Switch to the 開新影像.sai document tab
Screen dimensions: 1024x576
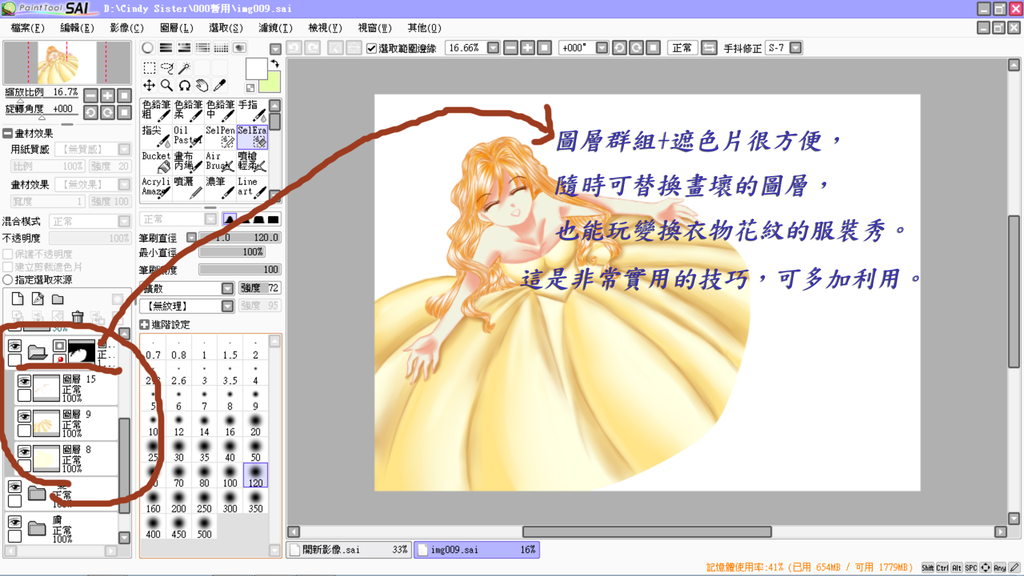click(349, 550)
